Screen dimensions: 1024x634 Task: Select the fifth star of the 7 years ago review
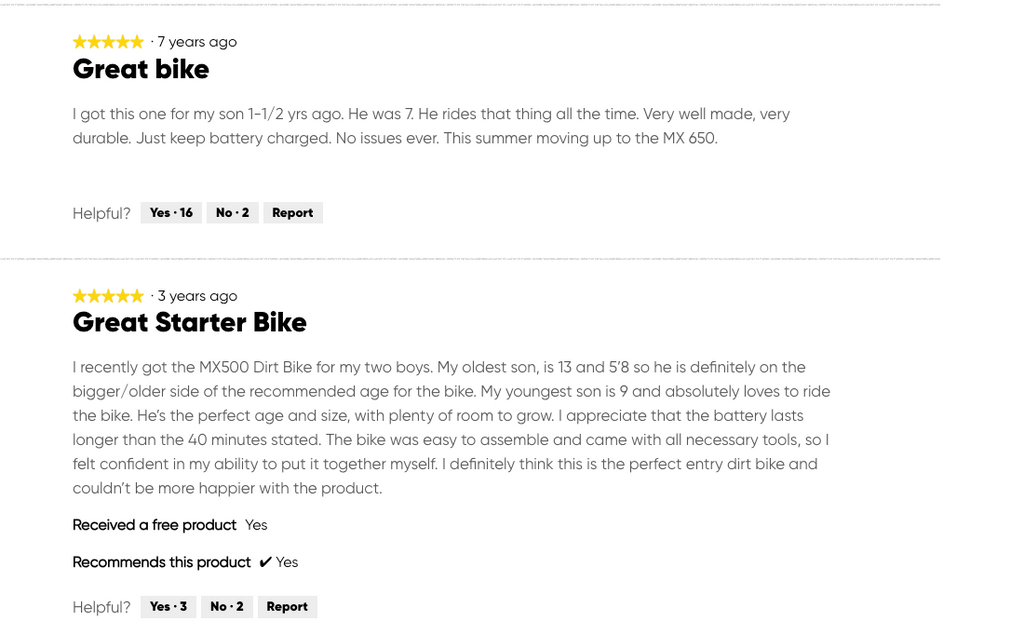click(x=137, y=42)
